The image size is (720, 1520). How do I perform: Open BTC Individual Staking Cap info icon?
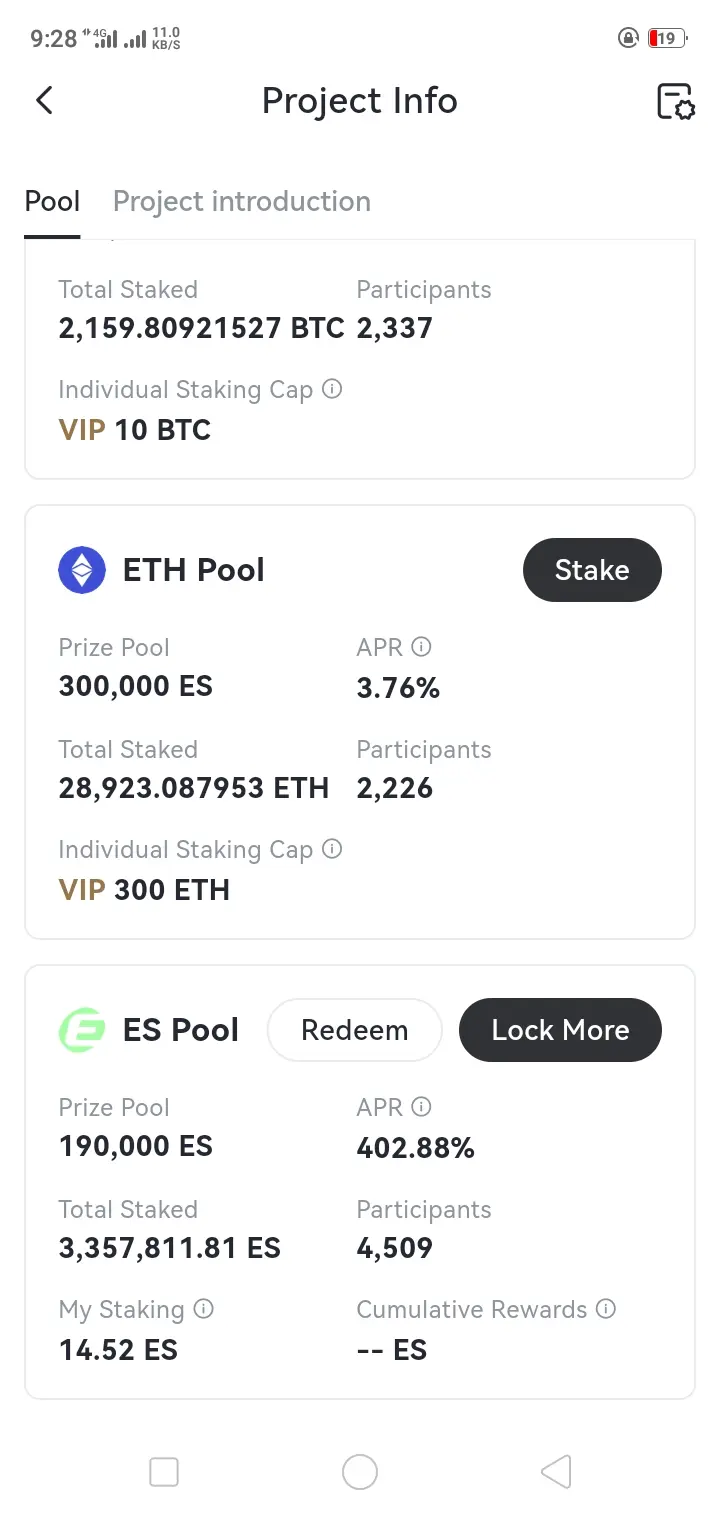332,389
